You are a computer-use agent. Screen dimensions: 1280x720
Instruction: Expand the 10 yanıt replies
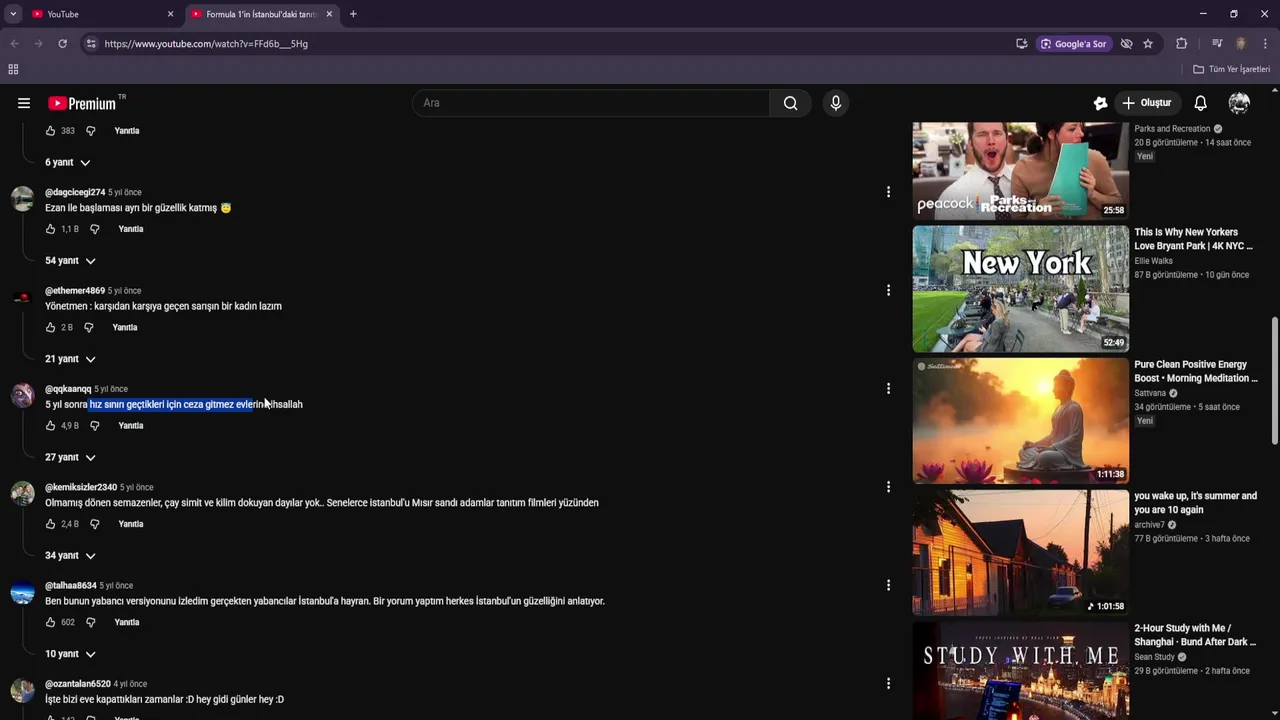pyautogui.click(x=70, y=654)
